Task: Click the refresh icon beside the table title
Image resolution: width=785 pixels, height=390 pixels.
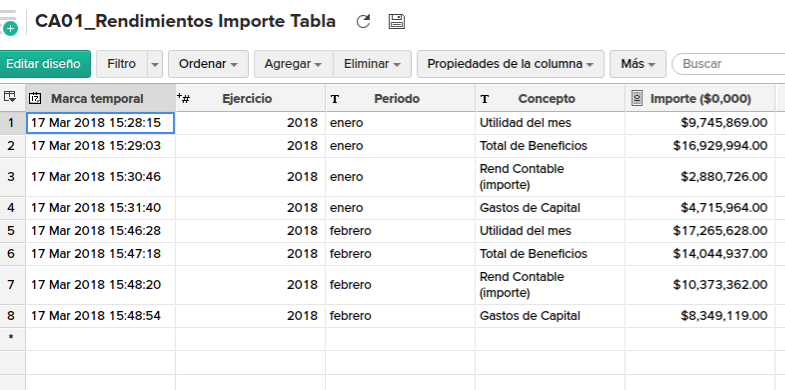Action: pyautogui.click(x=363, y=22)
